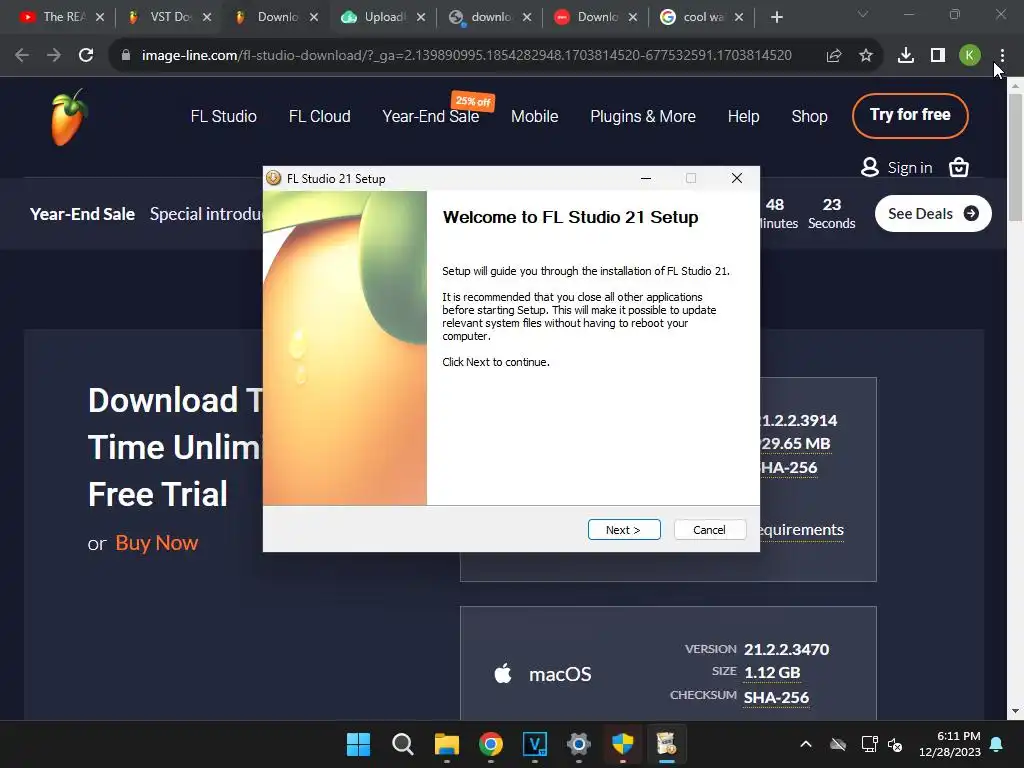This screenshot has height=768, width=1024.
Task: Click the browser forward arrow
Action: (54, 56)
